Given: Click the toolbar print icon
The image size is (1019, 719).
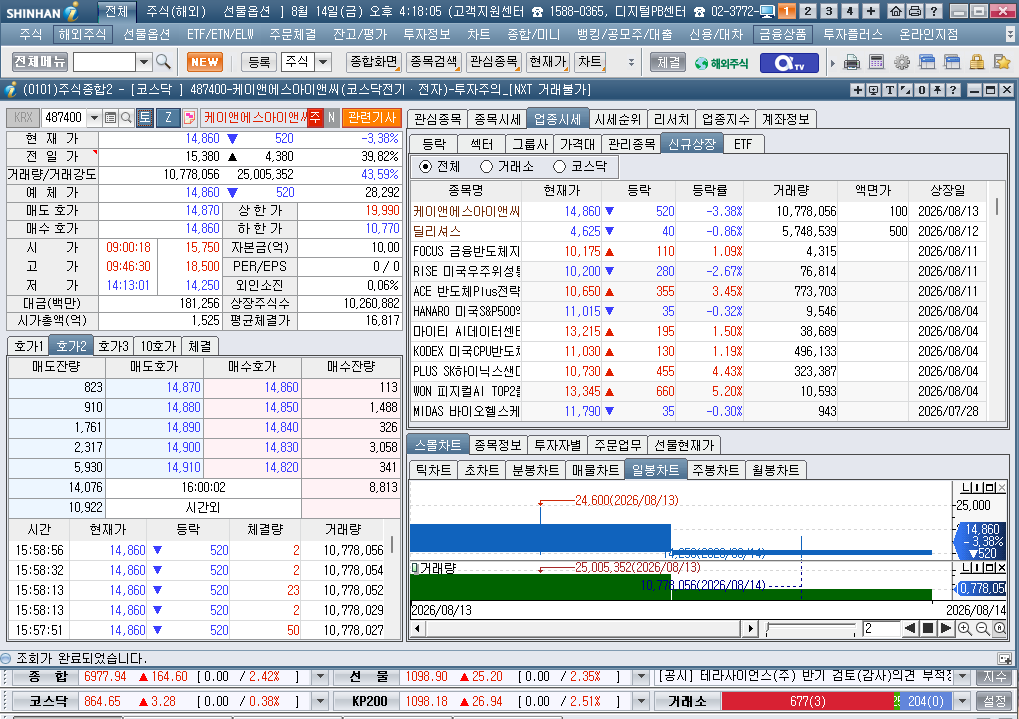Looking at the screenshot, I should (x=851, y=62).
